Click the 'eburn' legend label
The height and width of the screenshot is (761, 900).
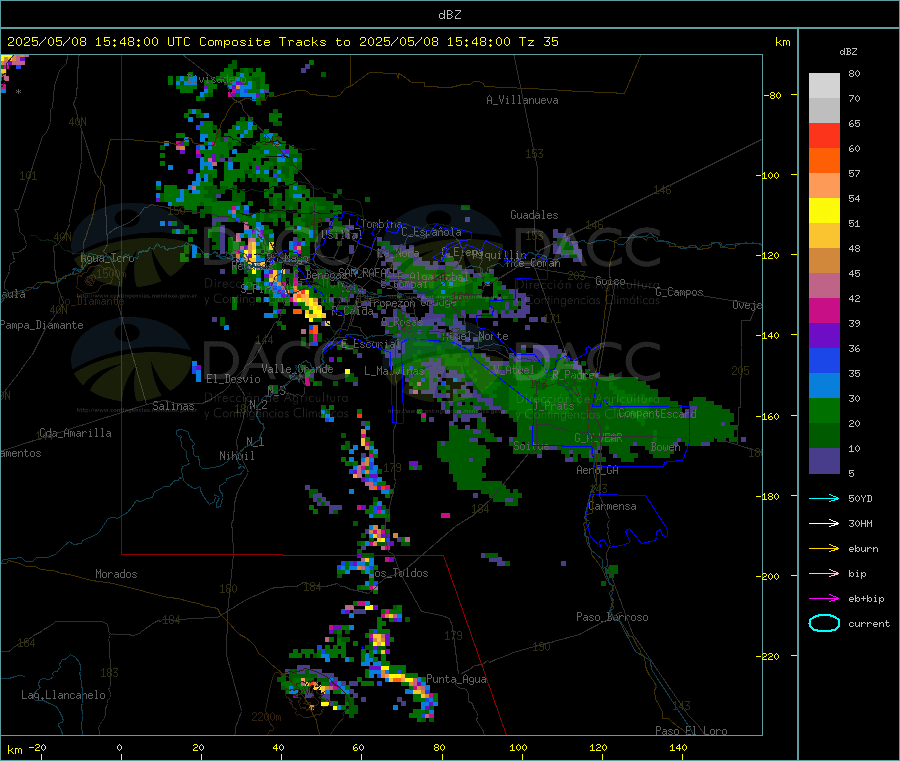point(863,549)
